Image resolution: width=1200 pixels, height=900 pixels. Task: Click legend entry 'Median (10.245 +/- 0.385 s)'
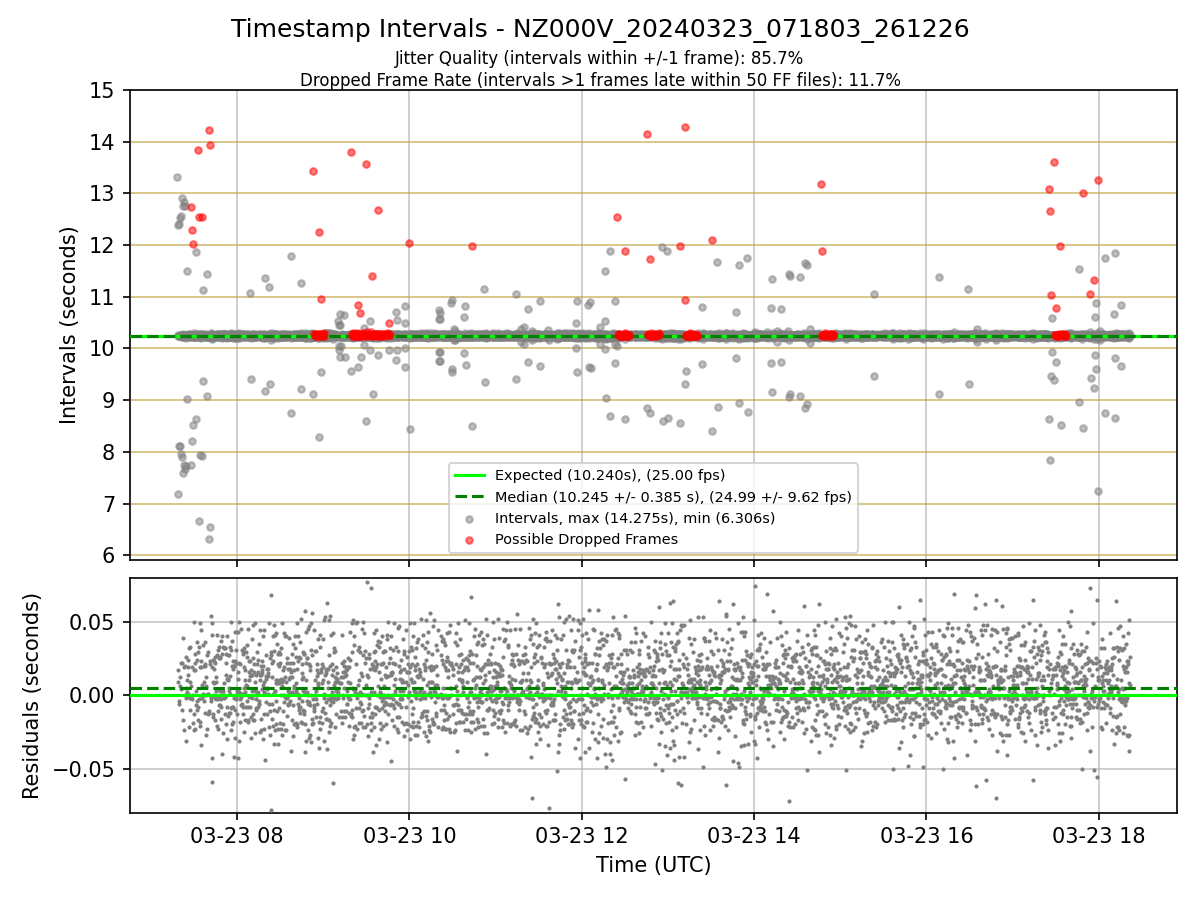coord(673,496)
